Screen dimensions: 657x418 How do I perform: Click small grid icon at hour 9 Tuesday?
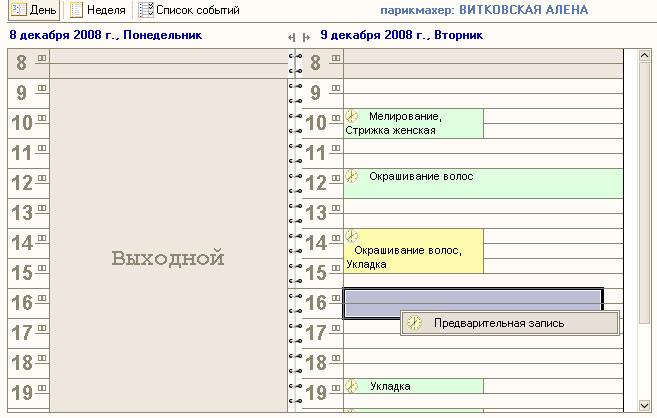pos(336,88)
